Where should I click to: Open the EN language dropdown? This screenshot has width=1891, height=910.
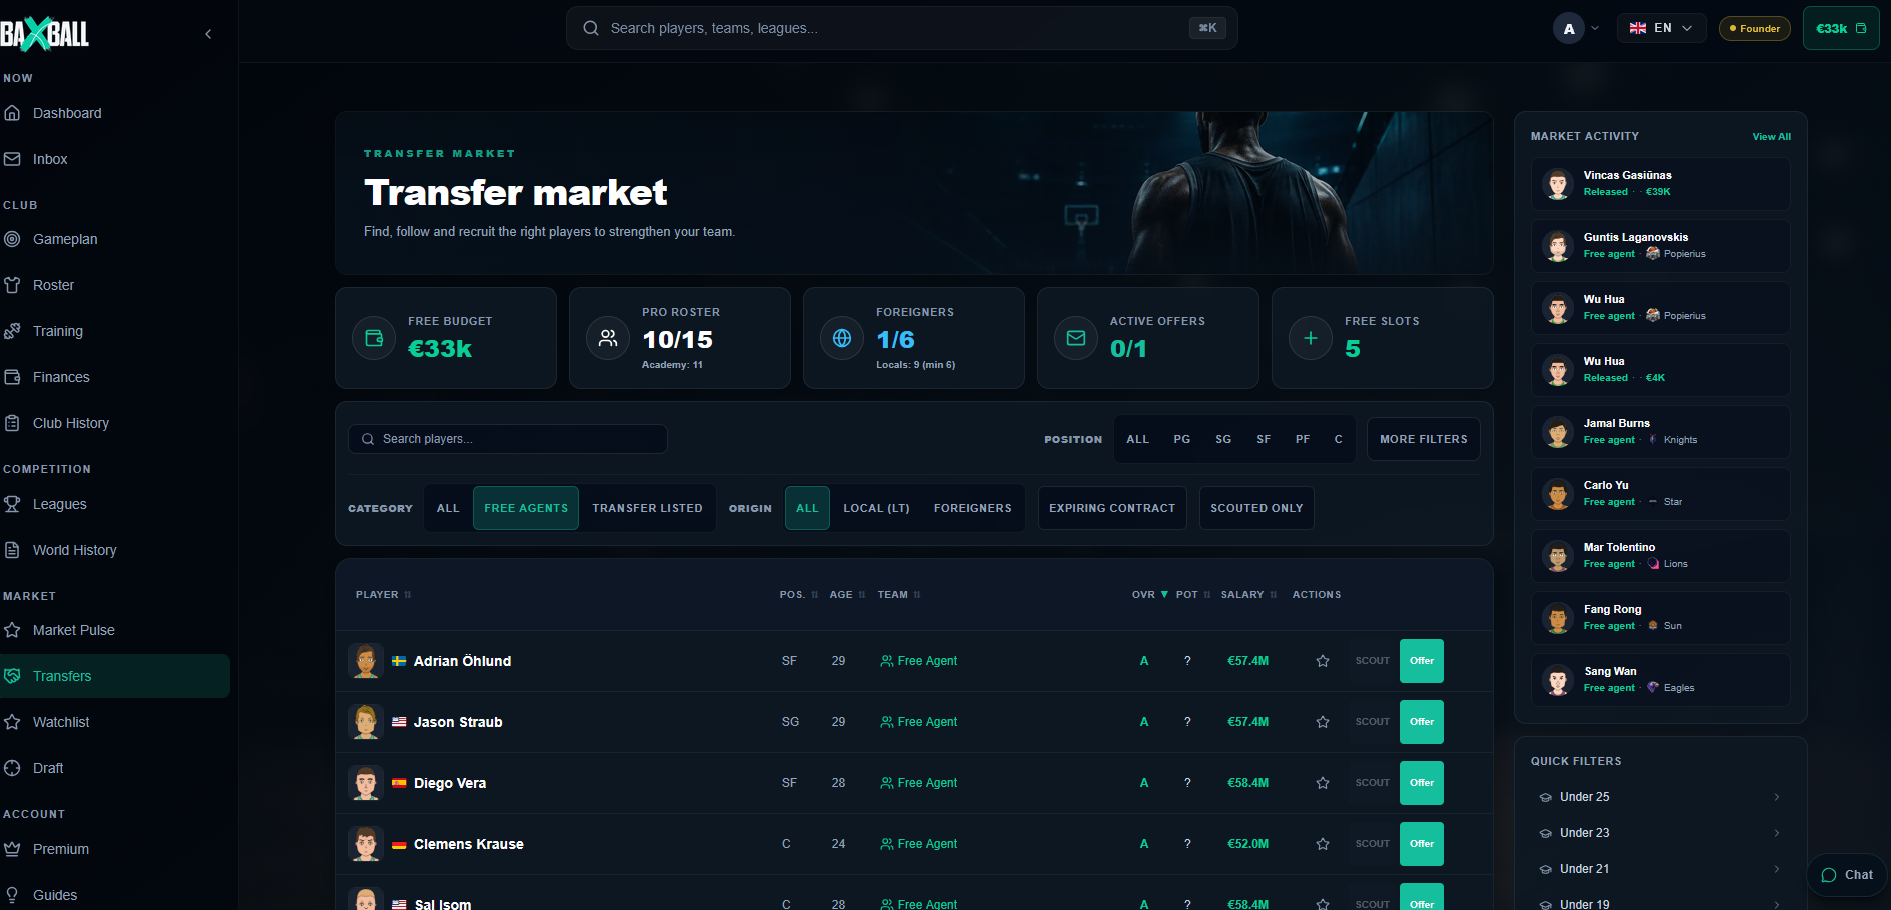[1661, 28]
